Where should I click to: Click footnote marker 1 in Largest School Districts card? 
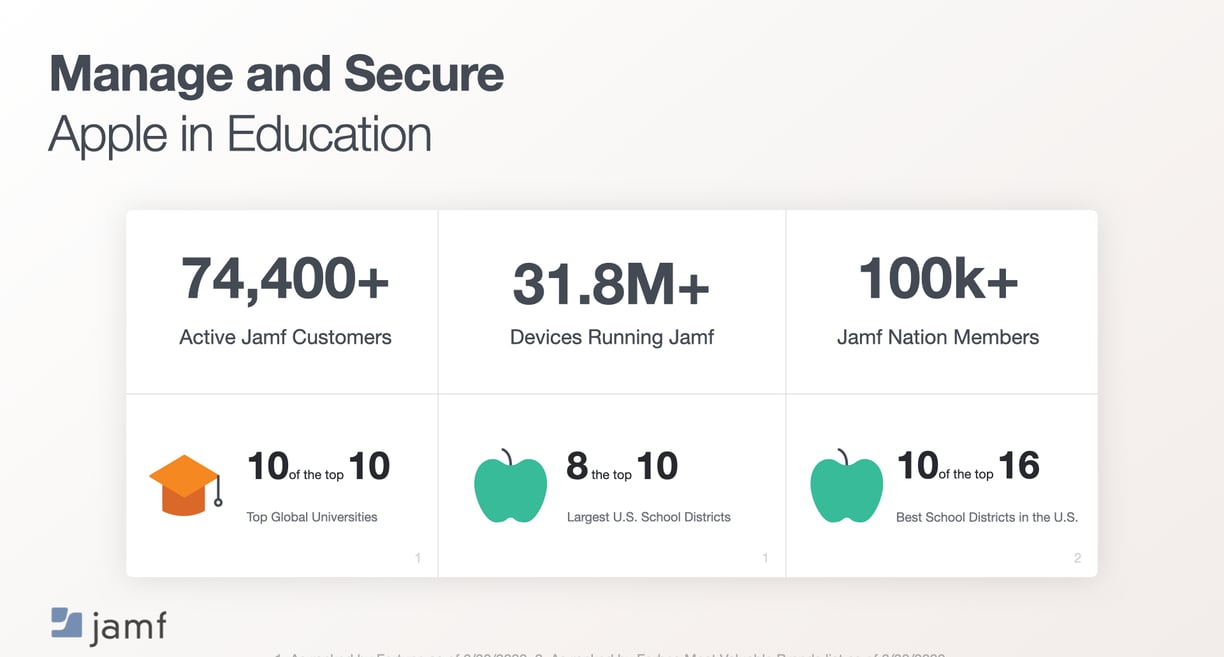765,558
